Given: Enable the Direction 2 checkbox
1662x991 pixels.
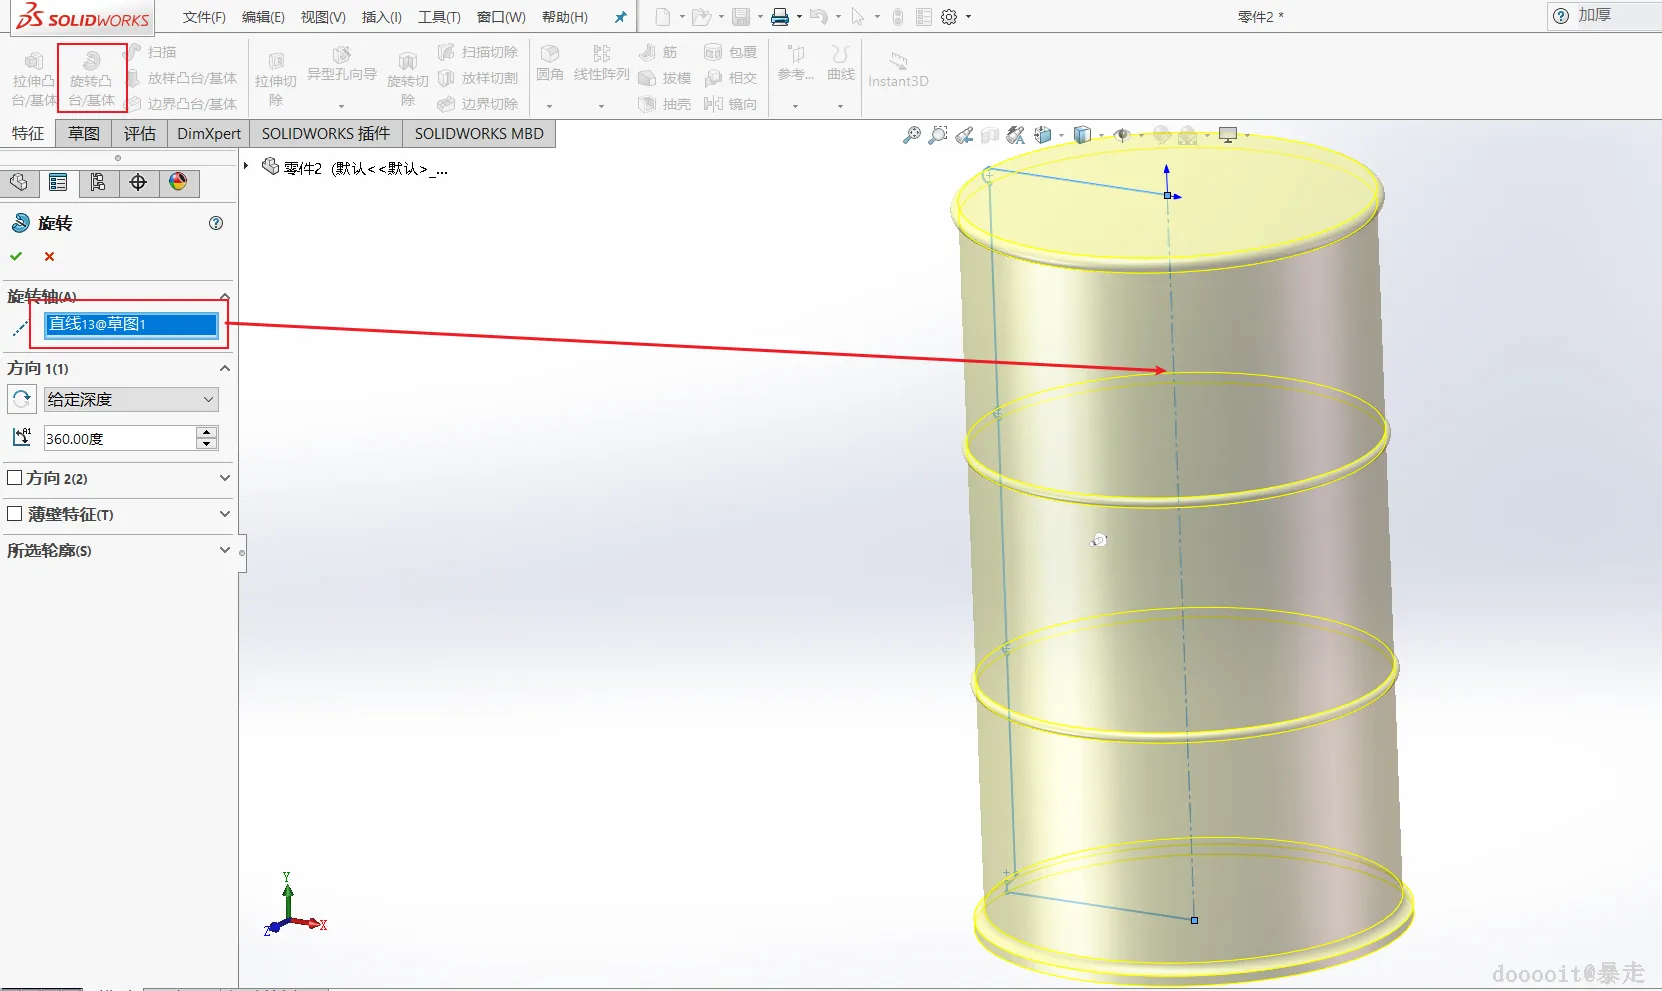Looking at the screenshot, I should click(x=15, y=478).
